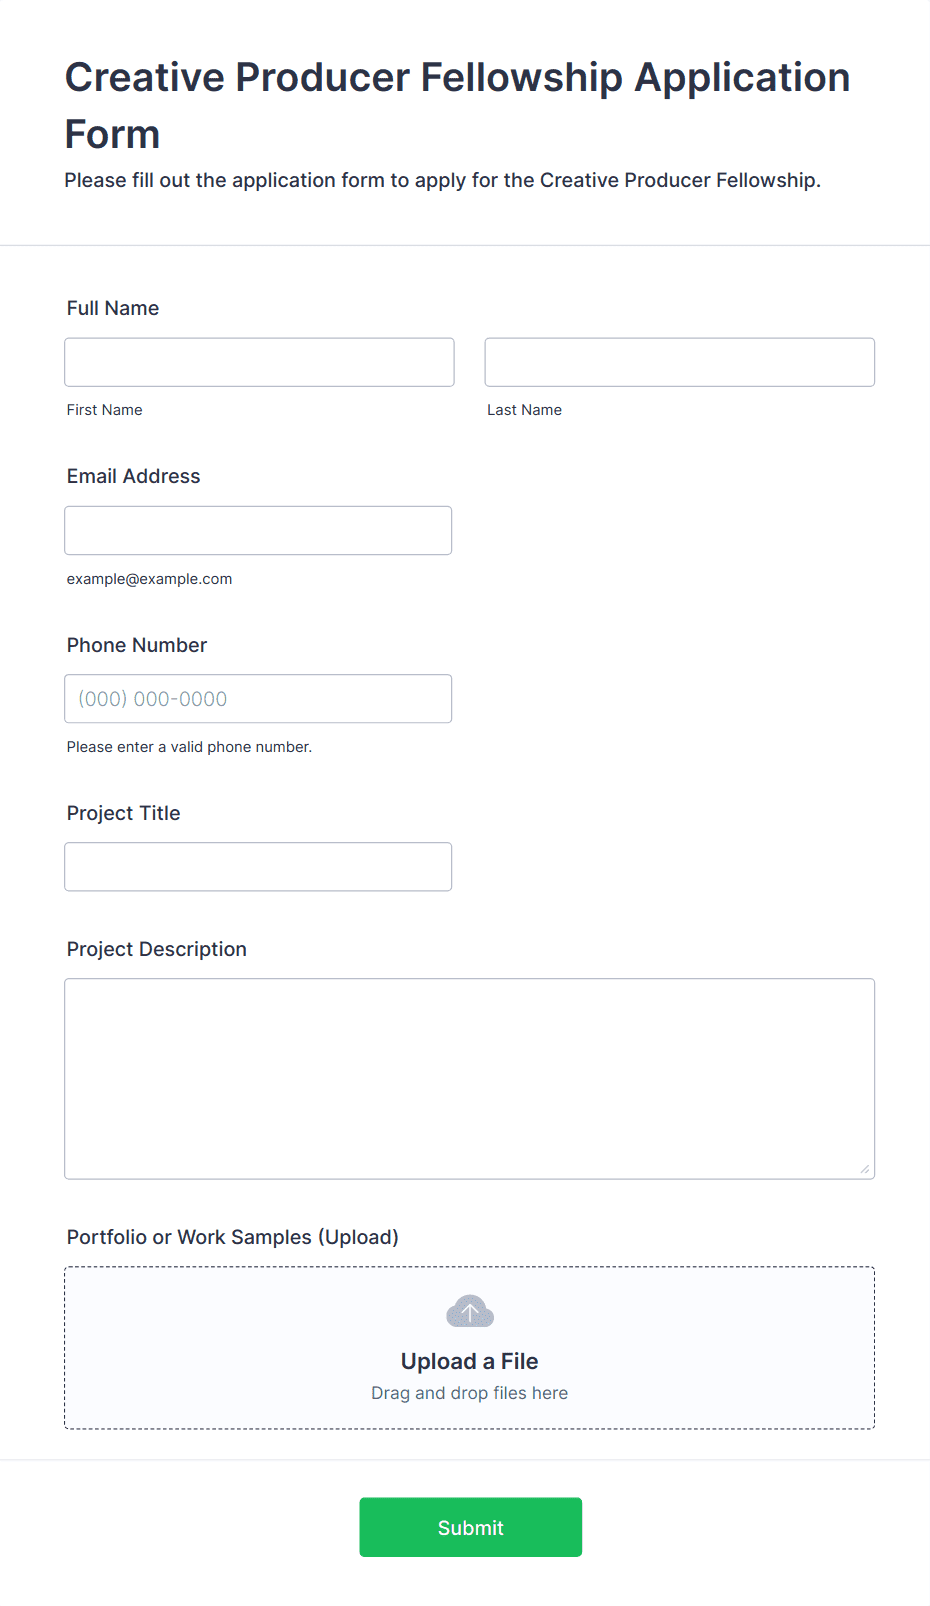Click the "Email Address" label
This screenshot has width=930, height=1606.
[134, 476]
